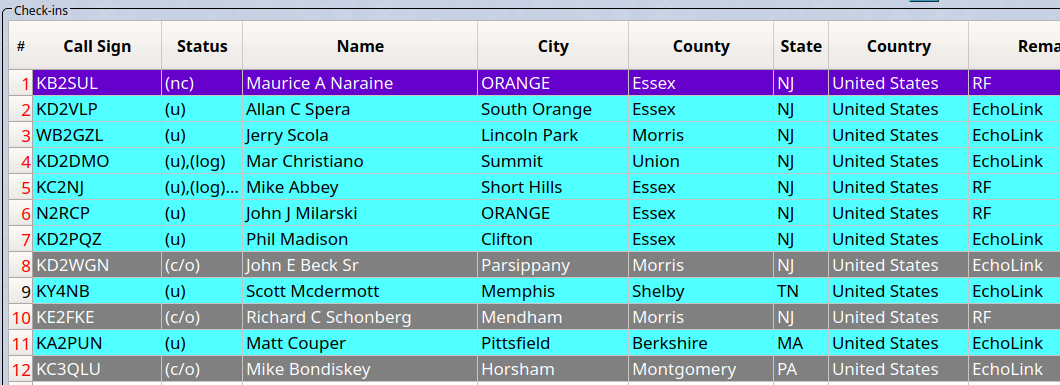Screen dimensions: 1060x385
Task: Click row number 9
Action: pyautogui.click(x=21, y=291)
